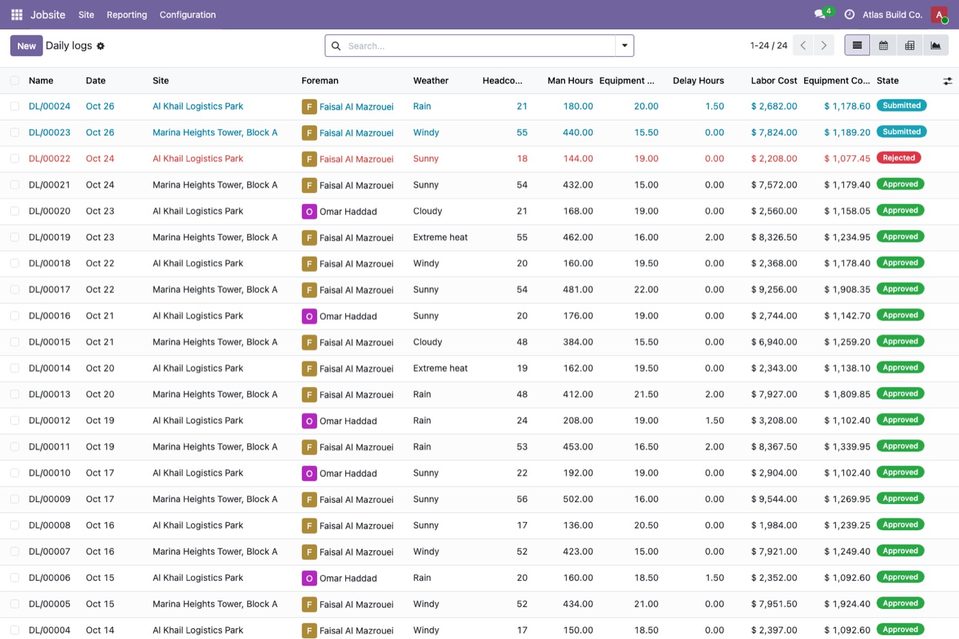The width and height of the screenshot is (959, 639).
Task: Sort by Site column header
Action: pyautogui.click(x=160, y=81)
